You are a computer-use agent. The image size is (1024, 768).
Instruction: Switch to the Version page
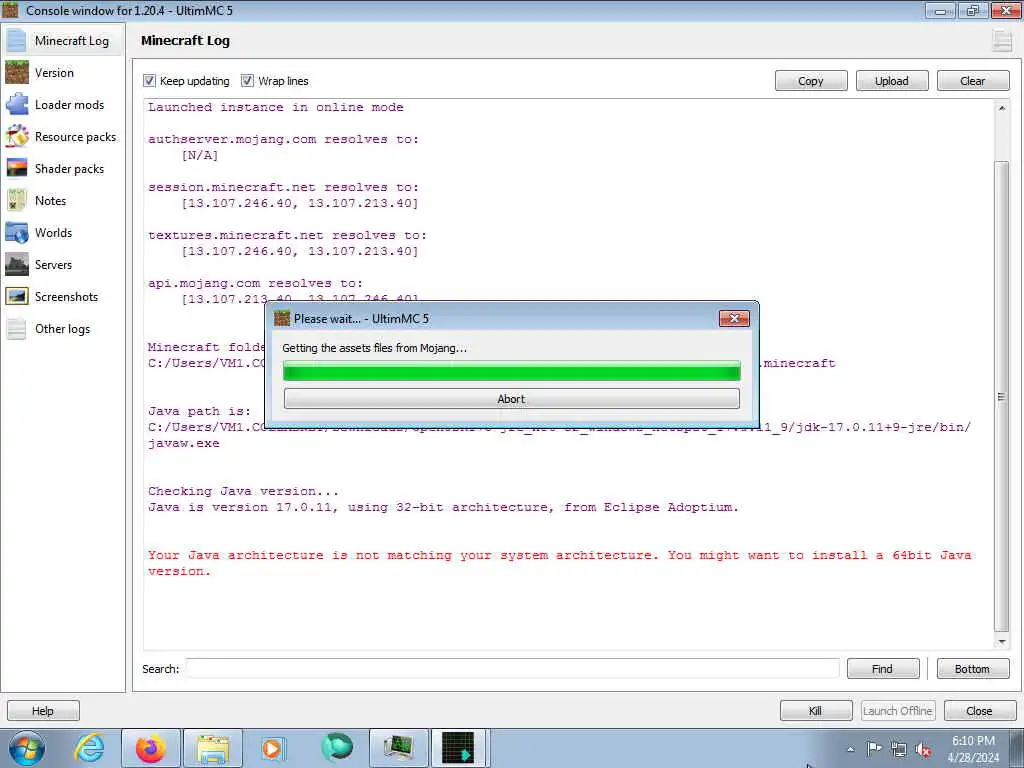tap(54, 72)
